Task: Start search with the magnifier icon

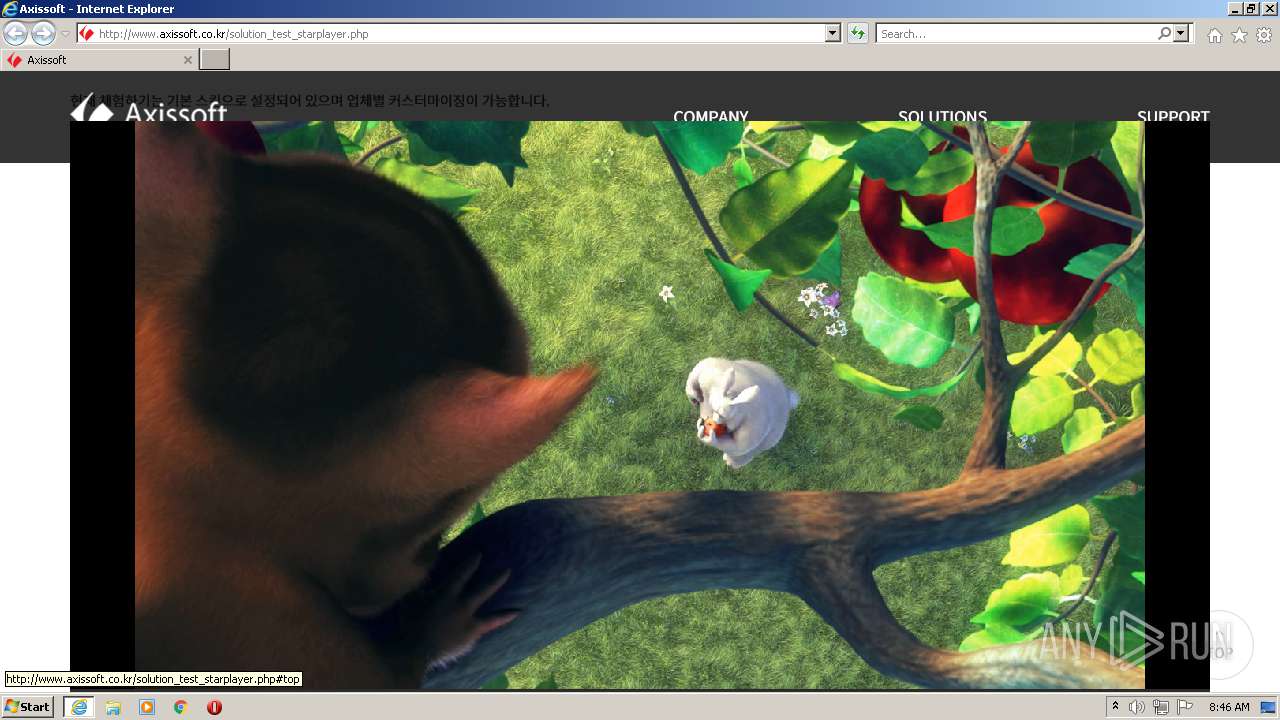Action: (1165, 34)
